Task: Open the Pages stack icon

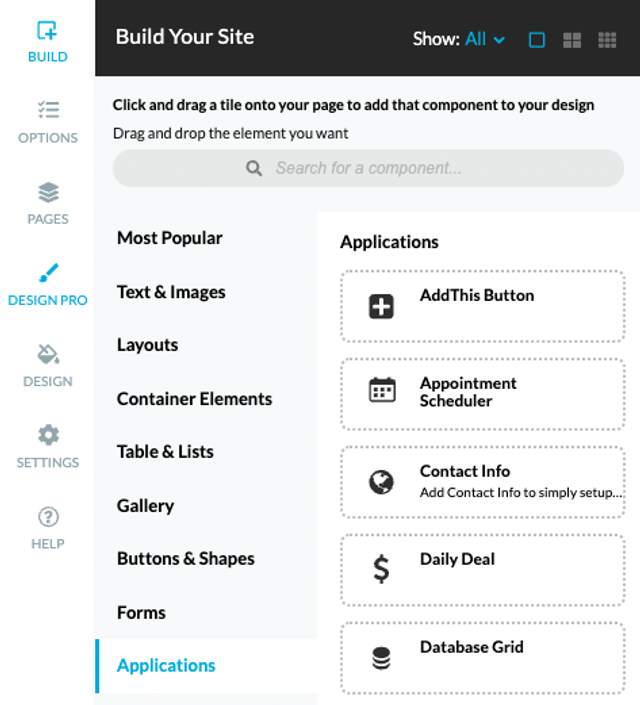Action: (48, 192)
